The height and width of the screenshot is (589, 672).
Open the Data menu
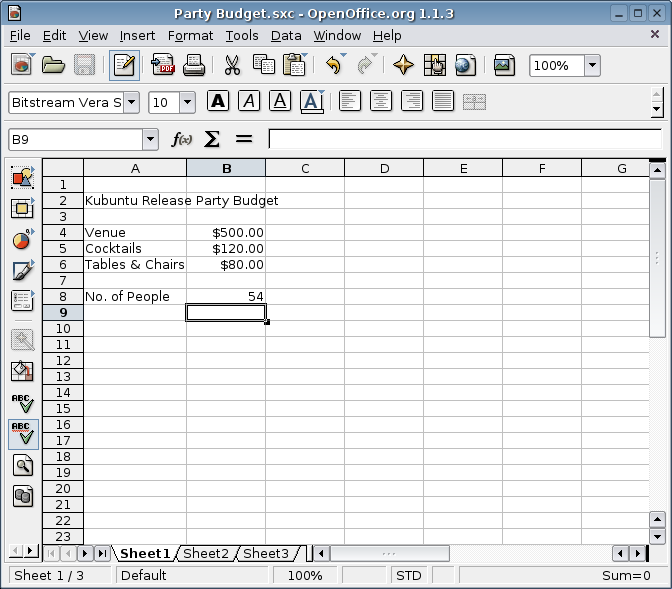coord(286,36)
